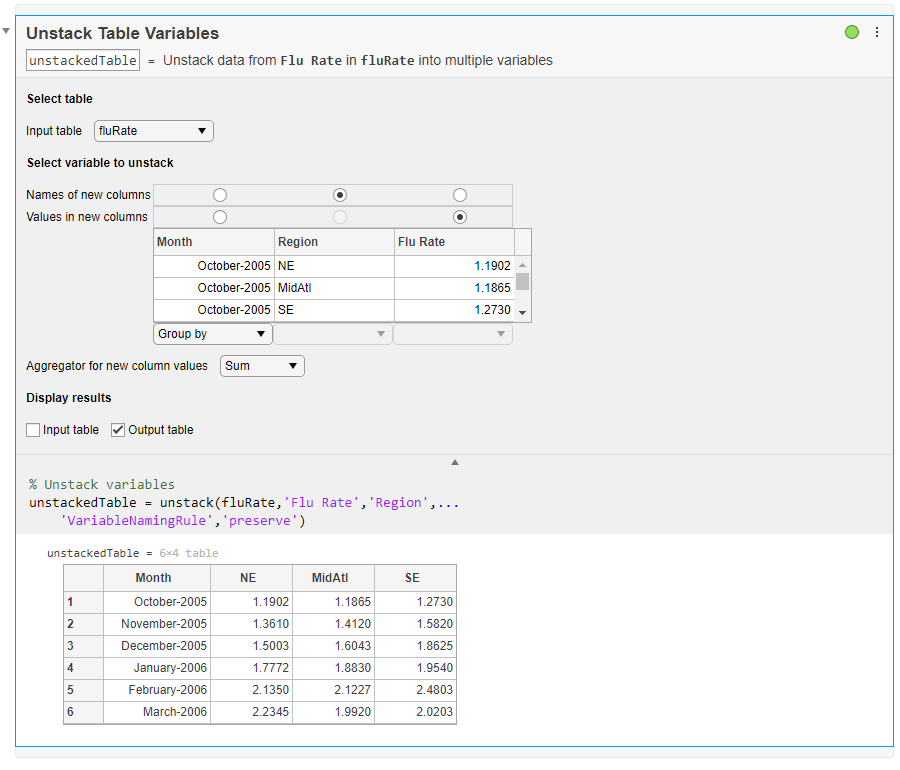Enable the Input table display checkbox
900x770 pixels.
[34, 430]
